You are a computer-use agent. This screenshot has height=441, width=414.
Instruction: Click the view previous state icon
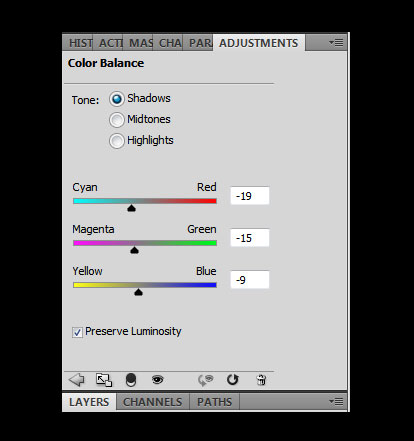(205, 380)
